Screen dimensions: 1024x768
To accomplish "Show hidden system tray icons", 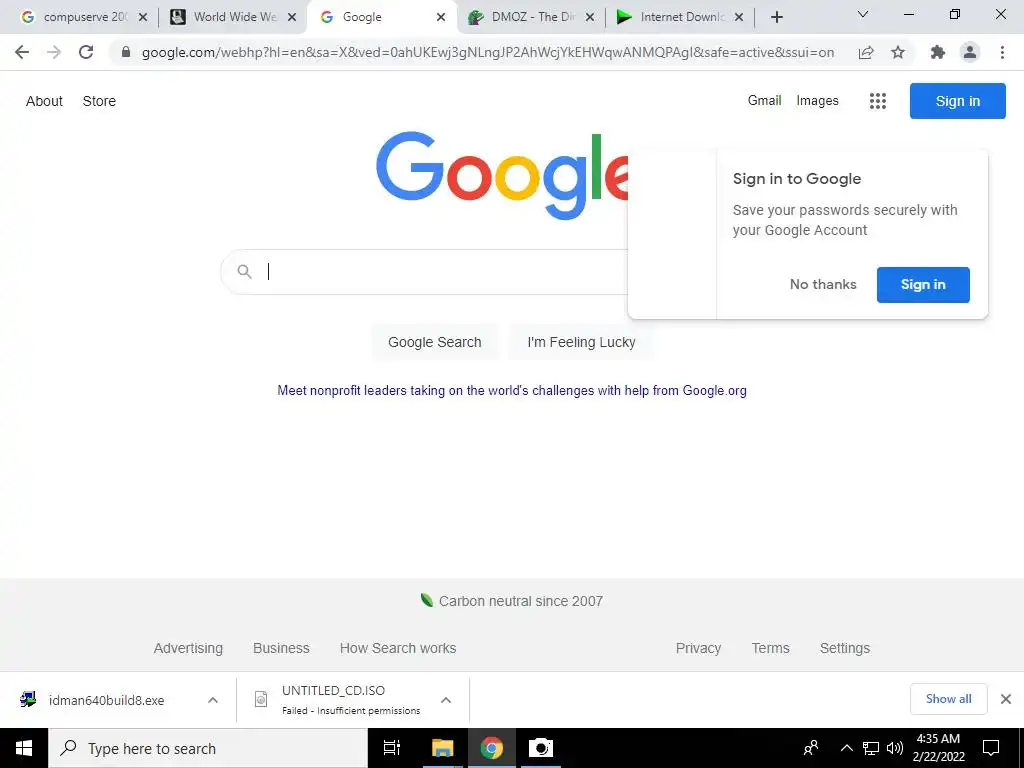I will [x=846, y=748].
